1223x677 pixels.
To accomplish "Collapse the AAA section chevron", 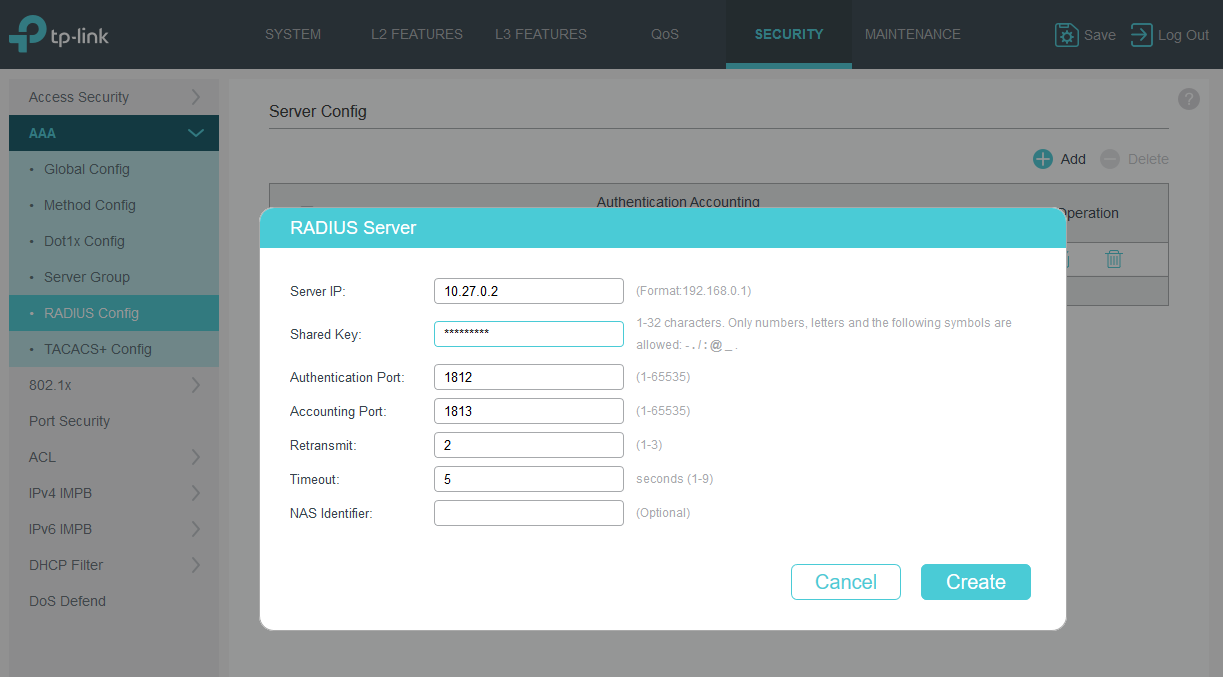I will [x=195, y=133].
